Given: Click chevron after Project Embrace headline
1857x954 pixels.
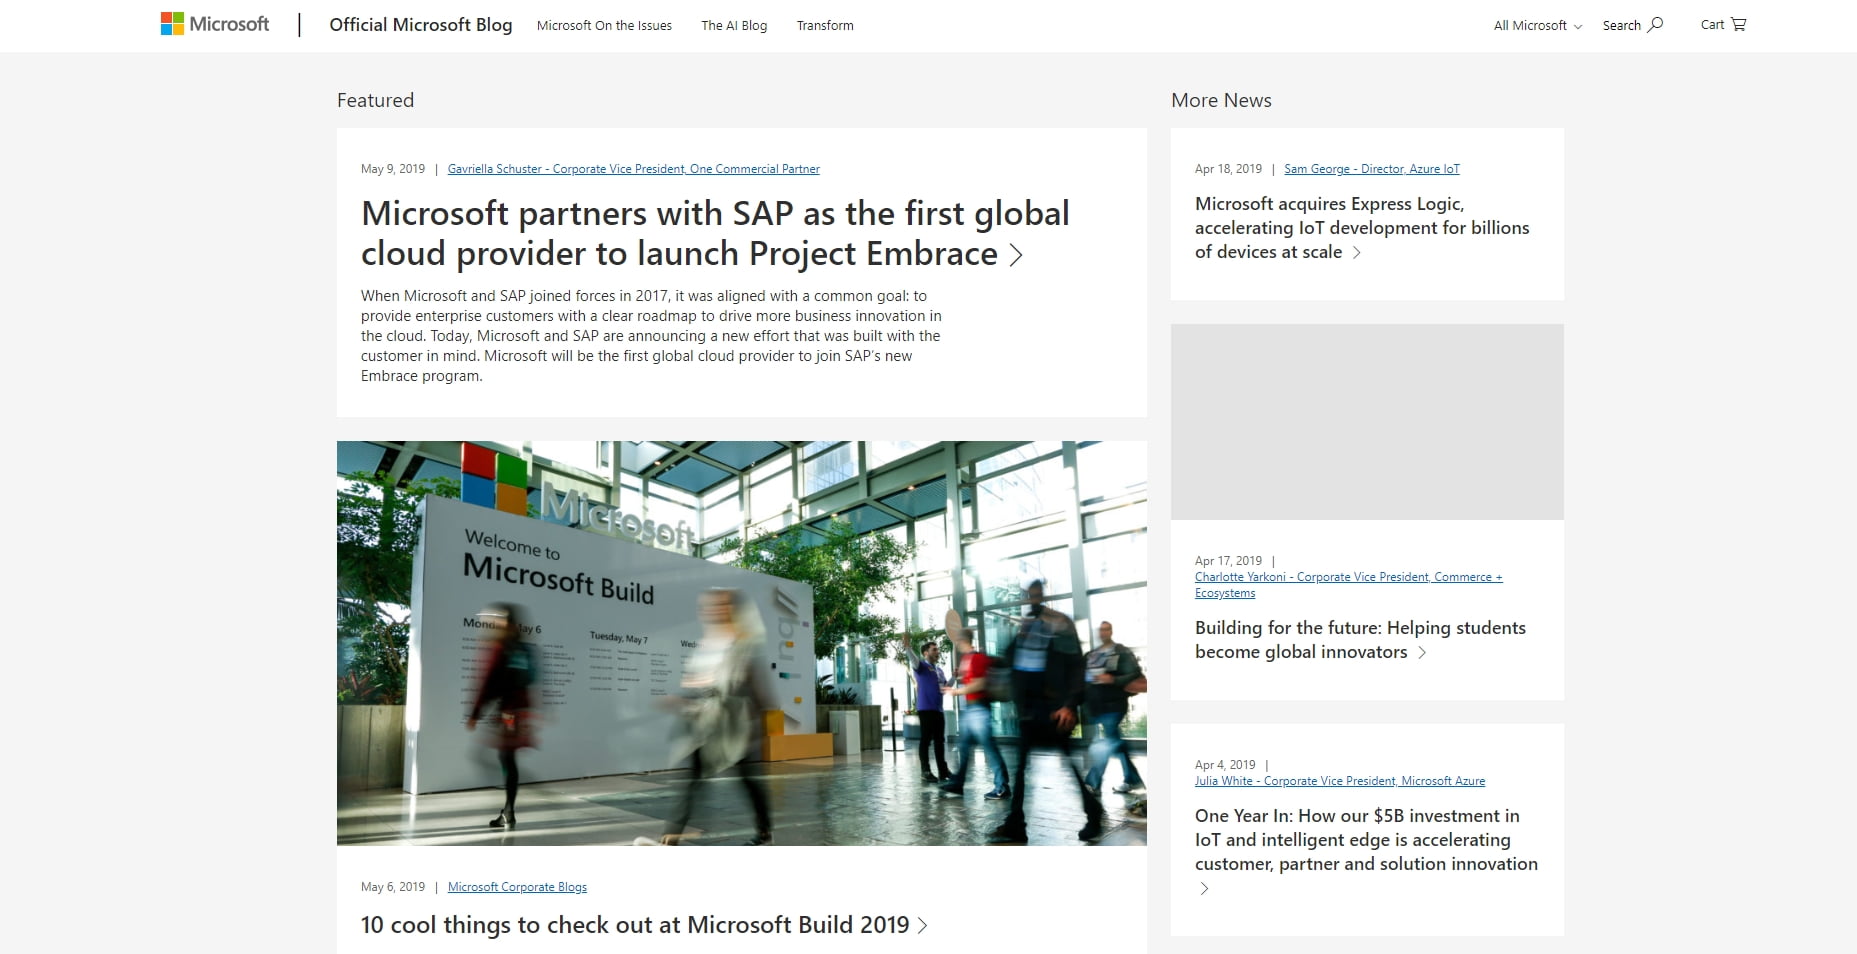Looking at the screenshot, I should click(x=1016, y=255).
